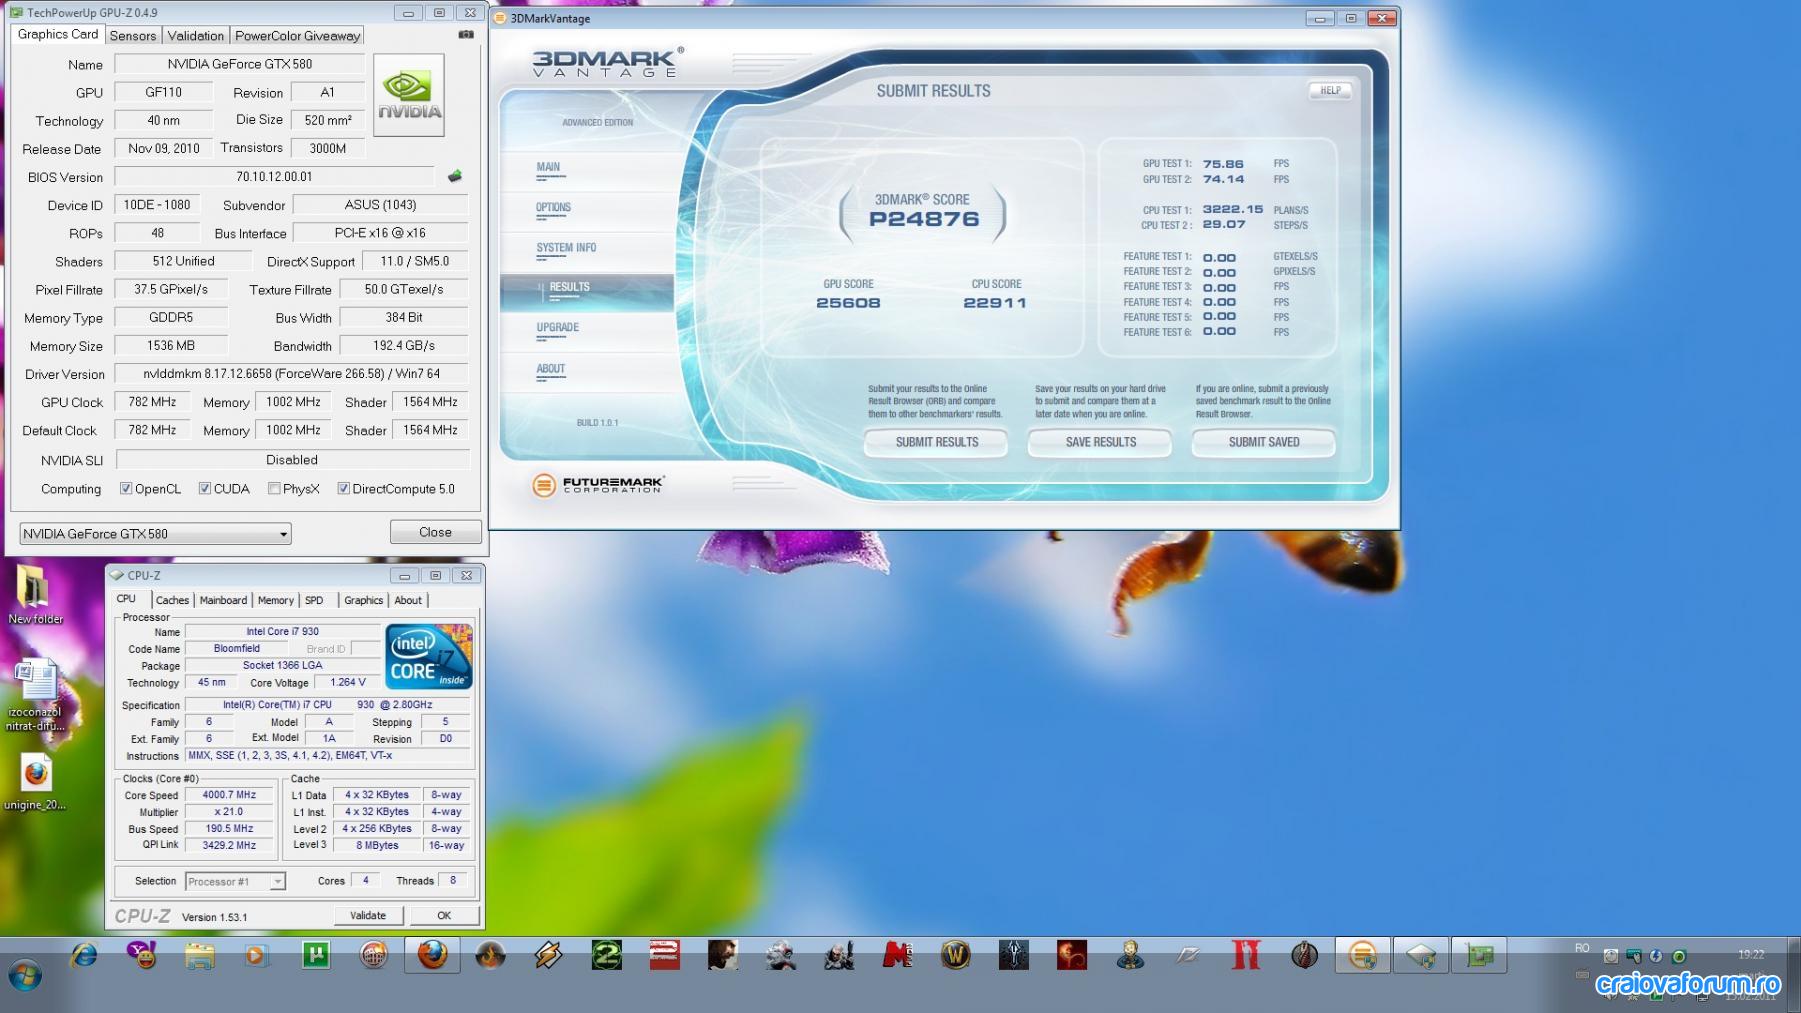The height and width of the screenshot is (1013, 1801).
Task: Launch World of Warcraft taskbar icon
Action: (956, 956)
